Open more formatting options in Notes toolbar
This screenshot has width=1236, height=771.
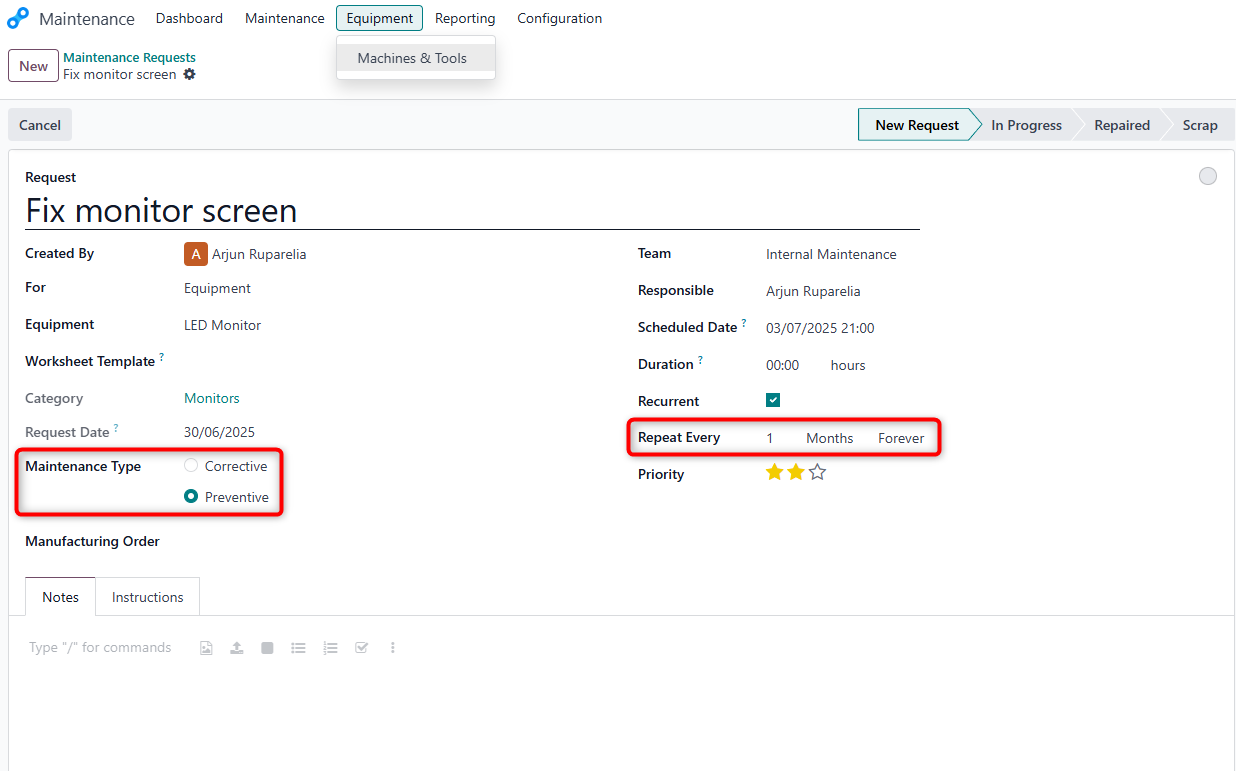point(392,647)
